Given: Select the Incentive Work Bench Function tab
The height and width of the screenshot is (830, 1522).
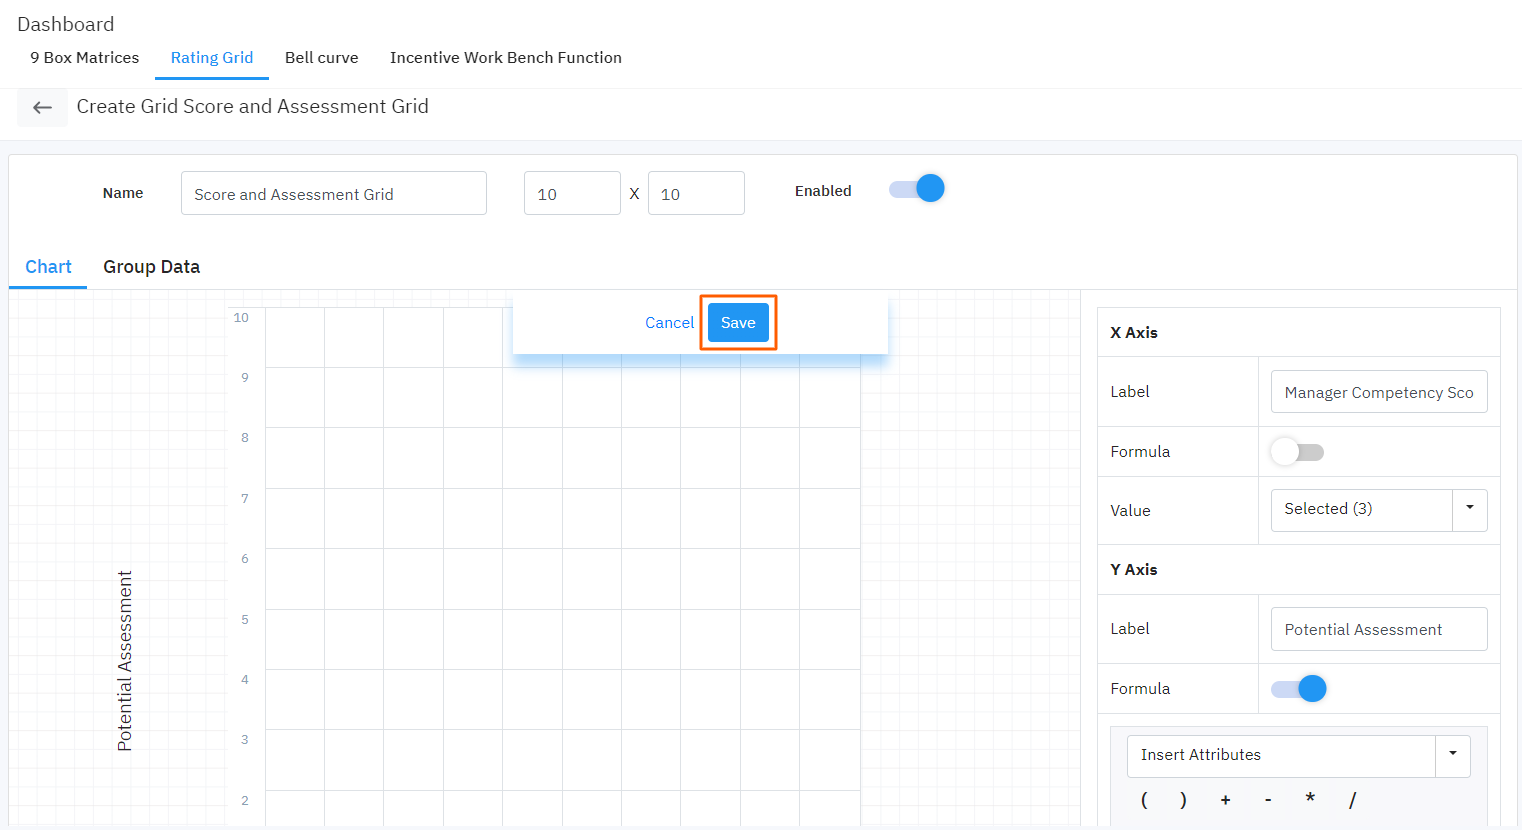Looking at the screenshot, I should (x=505, y=57).
